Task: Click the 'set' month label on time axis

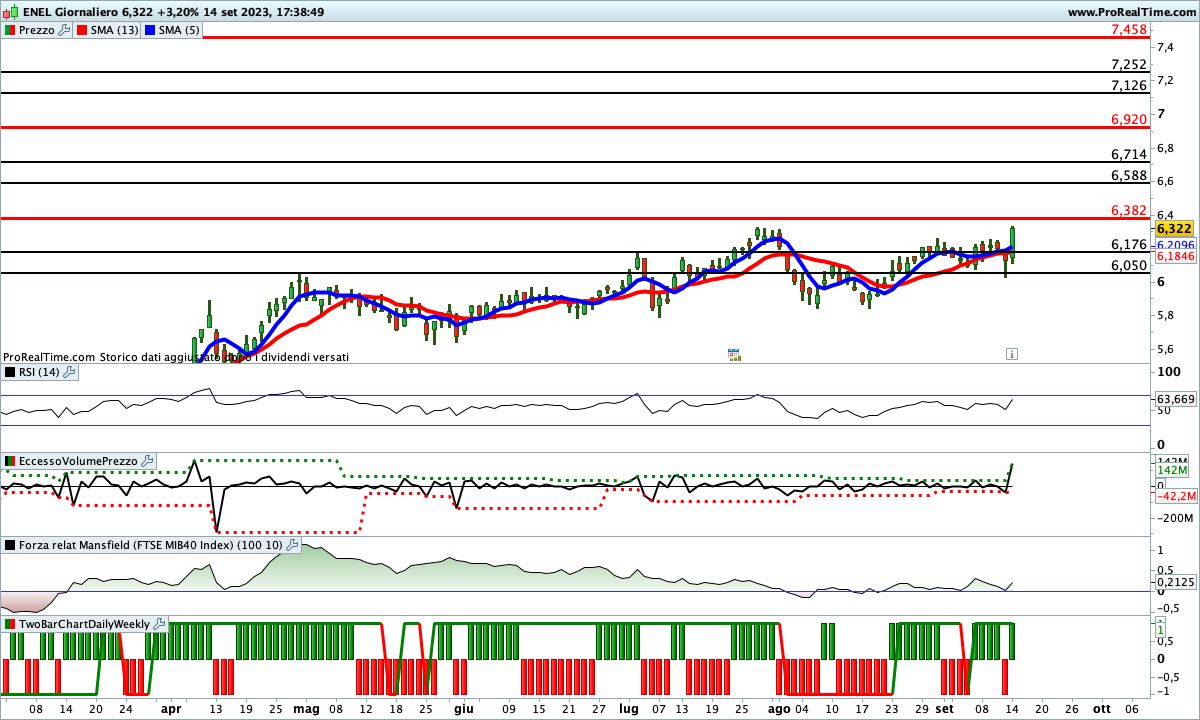Action: point(944,708)
